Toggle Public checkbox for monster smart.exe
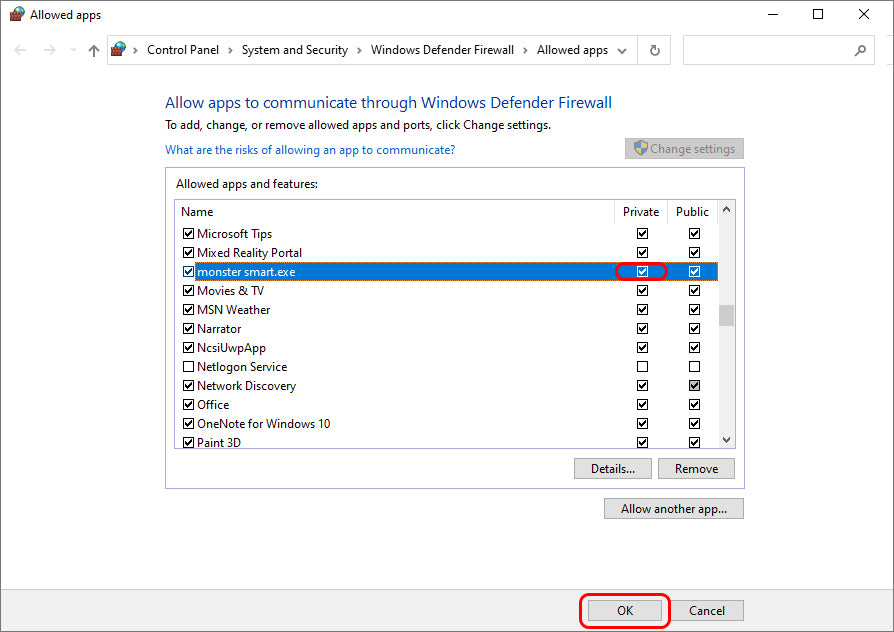 [x=694, y=272]
